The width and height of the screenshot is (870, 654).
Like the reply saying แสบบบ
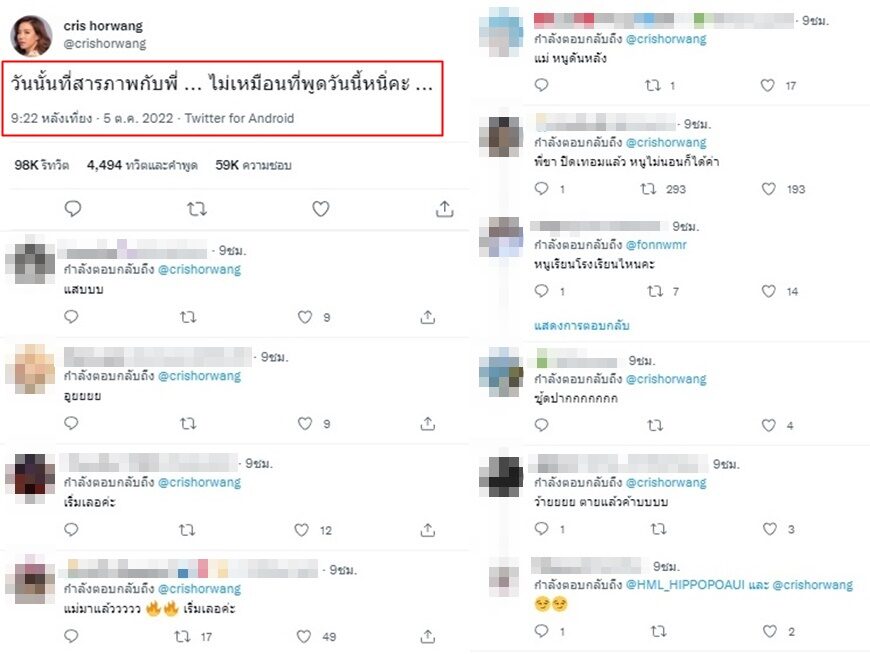pos(305,317)
